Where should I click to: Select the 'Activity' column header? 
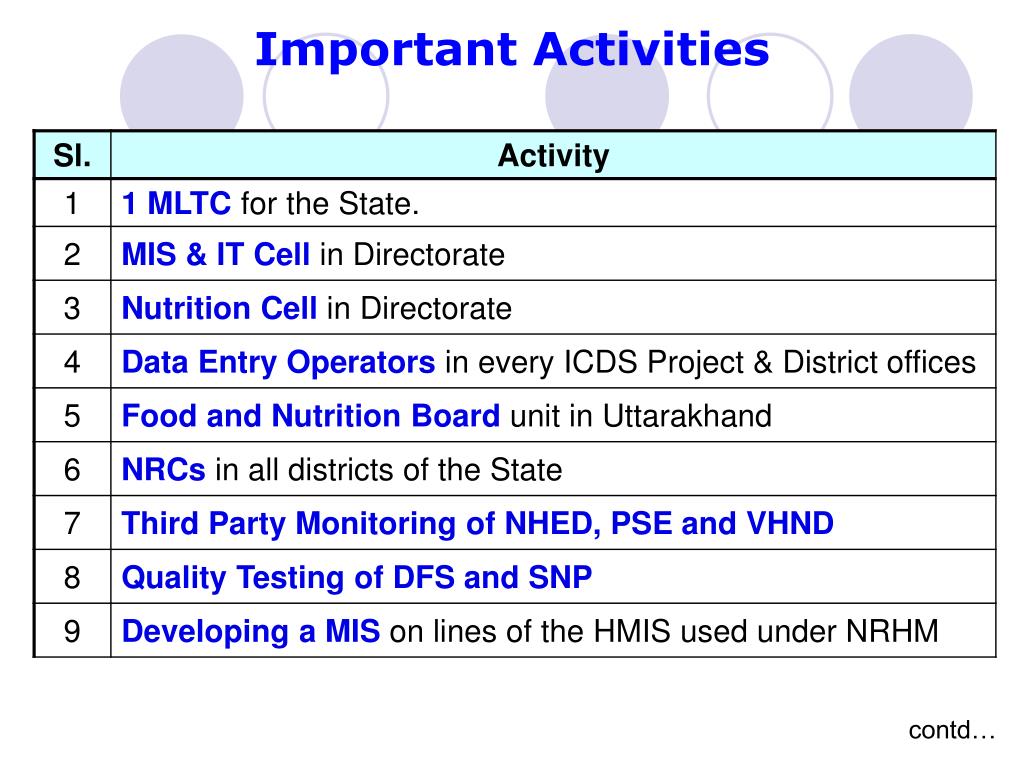click(553, 155)
